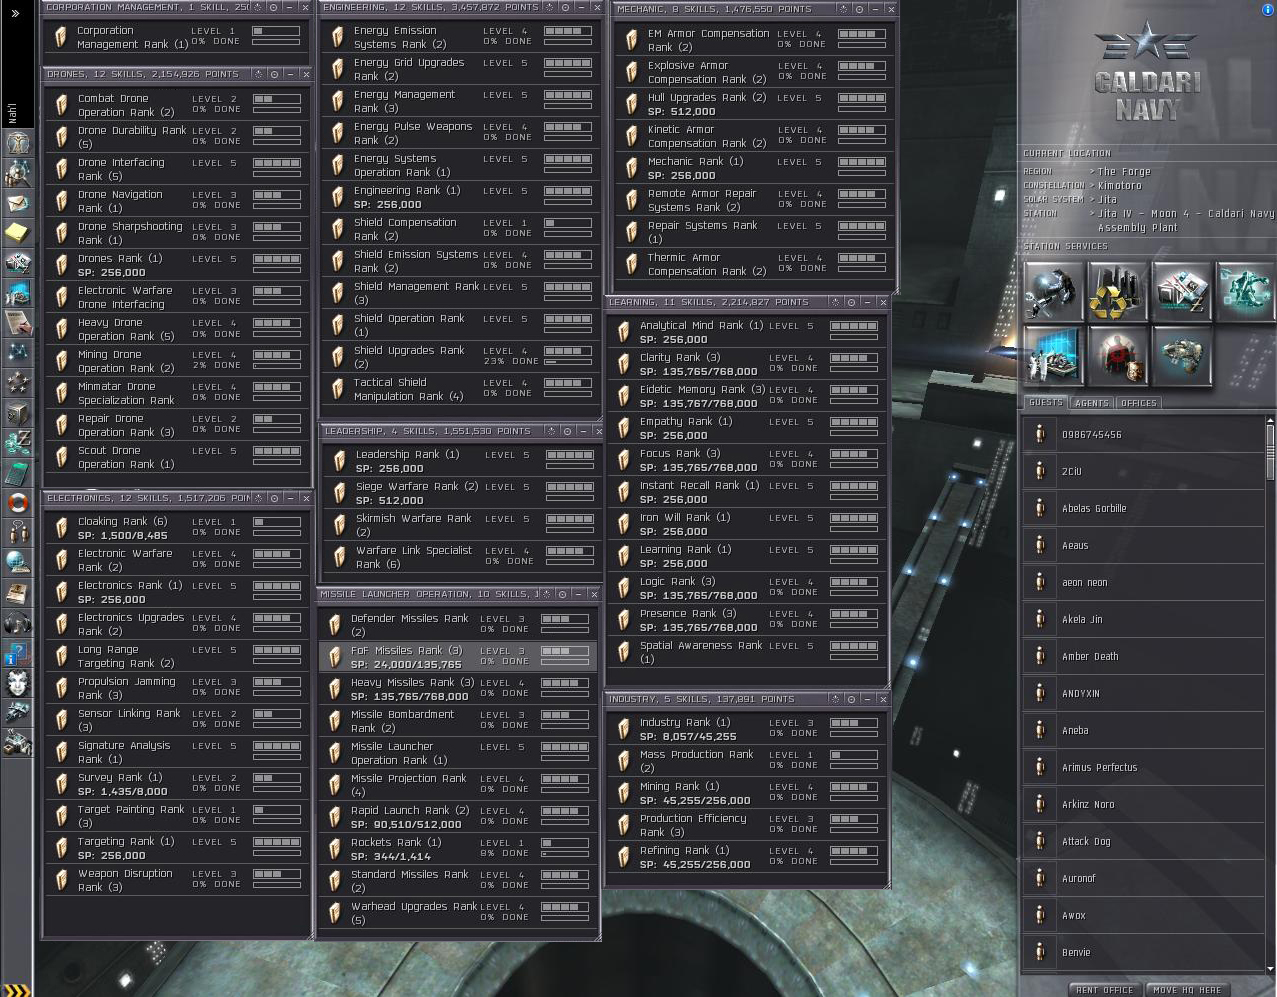Toggle pin on the Industry skills window
Viewport: 1277px width, 997px height.
pyautogui.click(x=851, y=699)
